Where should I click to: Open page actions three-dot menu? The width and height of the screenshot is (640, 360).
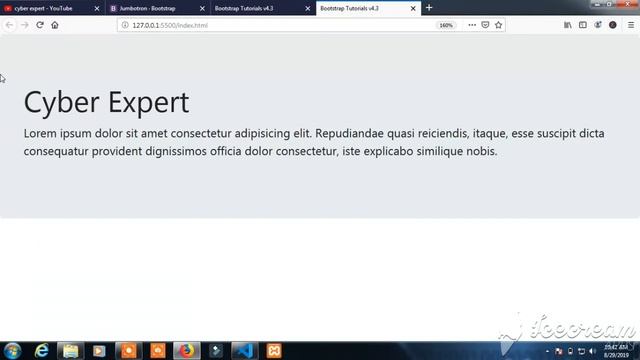coord(472,25)
